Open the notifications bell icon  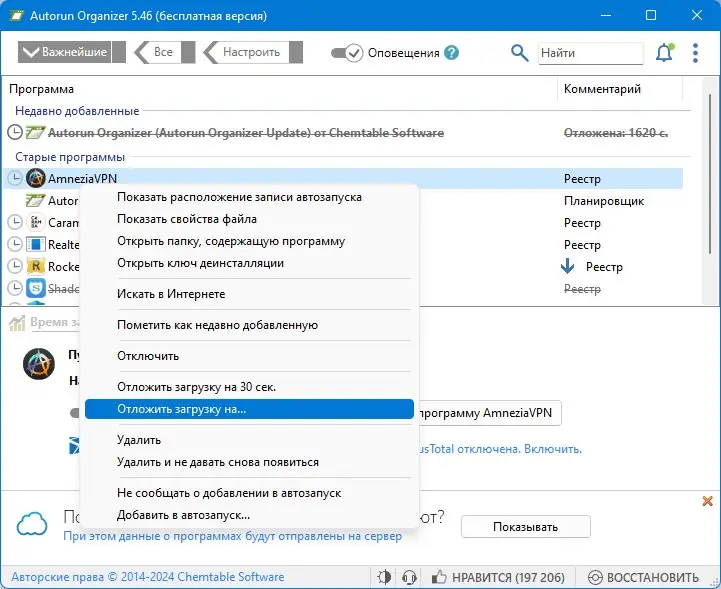(664, 53)
